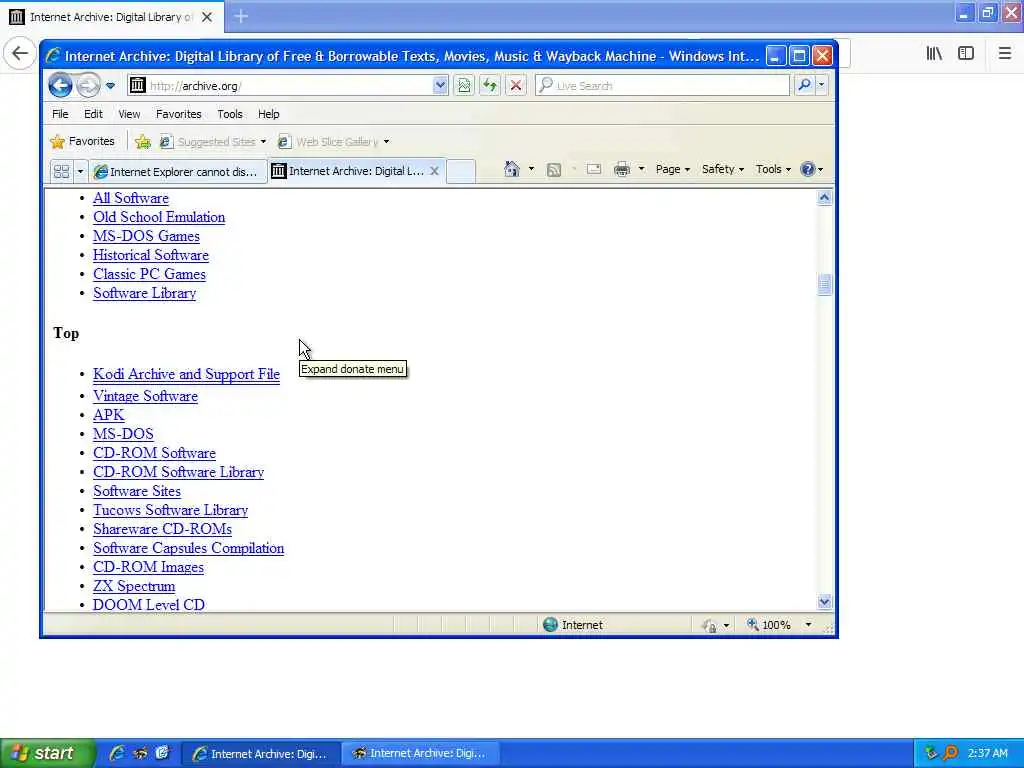Click the RSS feeds icon
Screen dimensions: 1024x768
point(554,170)
